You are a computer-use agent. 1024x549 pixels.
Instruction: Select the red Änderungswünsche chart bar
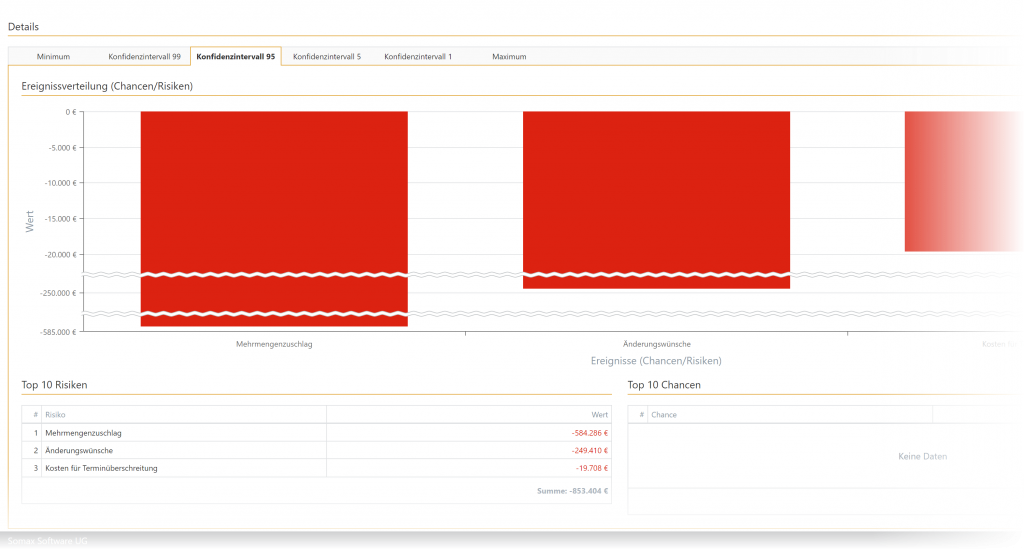[657, 190]
